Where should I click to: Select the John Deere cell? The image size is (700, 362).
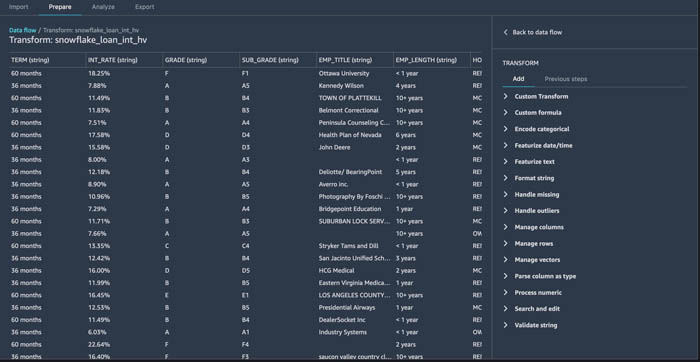pos(334,147)
